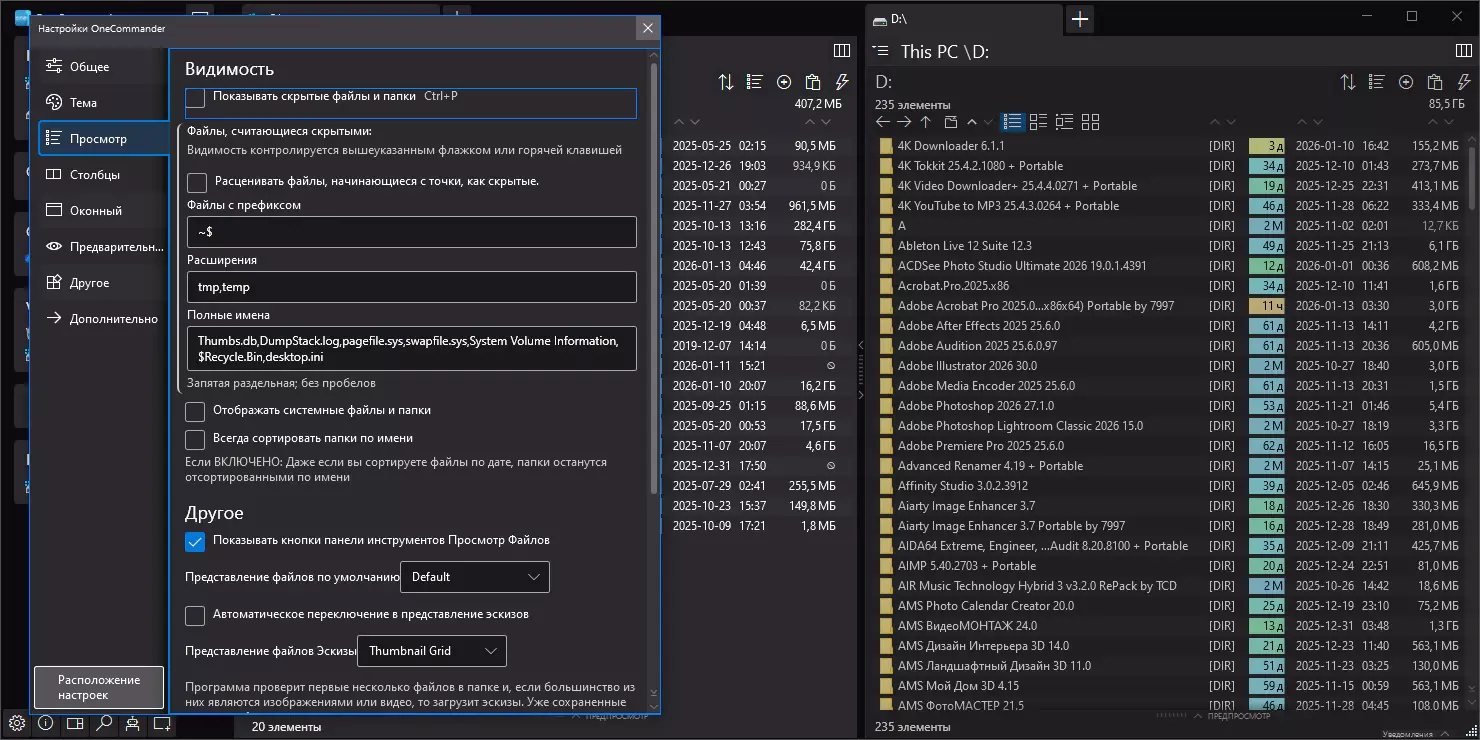Switch to the Тема settings section
Viewport: 1480px width, 740px height.
[x=83, y=103]
